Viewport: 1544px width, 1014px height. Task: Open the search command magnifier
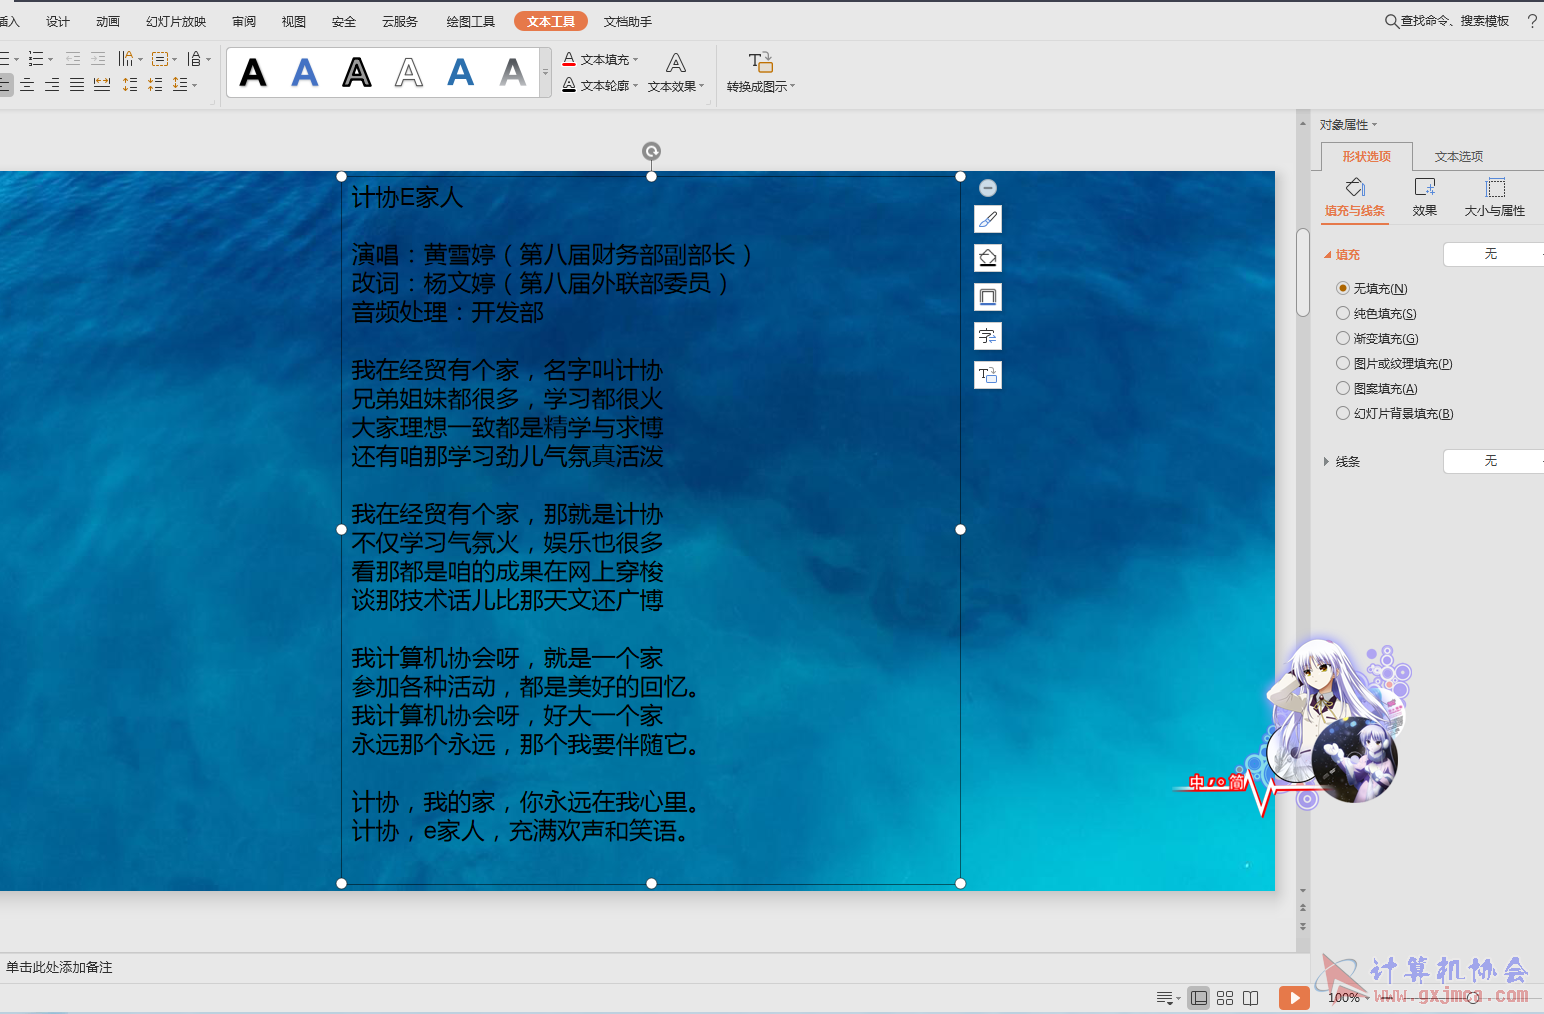click(x=1391, y=21)
